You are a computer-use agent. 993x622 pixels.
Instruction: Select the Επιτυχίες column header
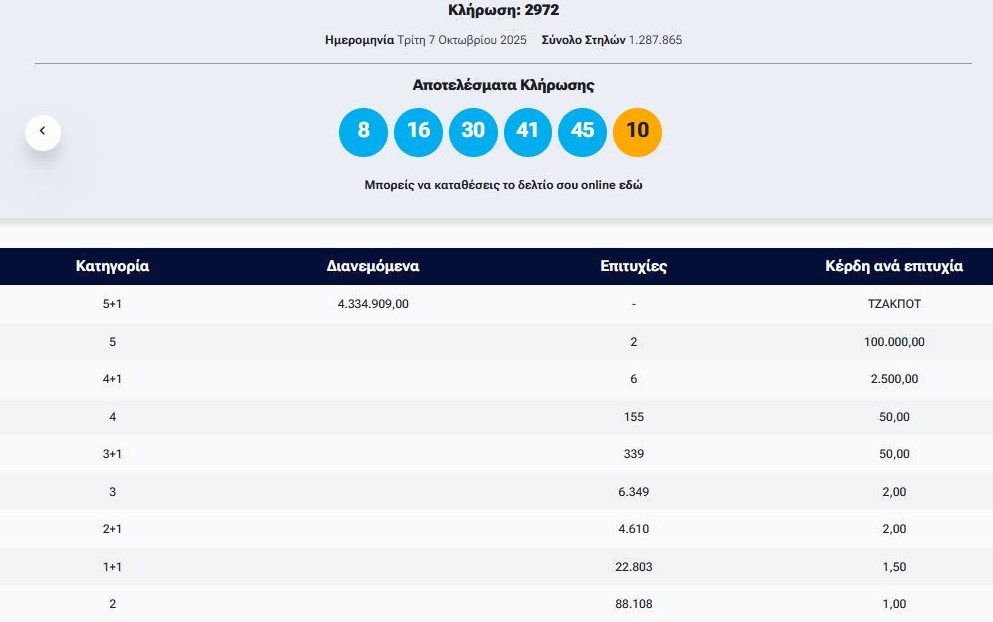coord(633,266)
